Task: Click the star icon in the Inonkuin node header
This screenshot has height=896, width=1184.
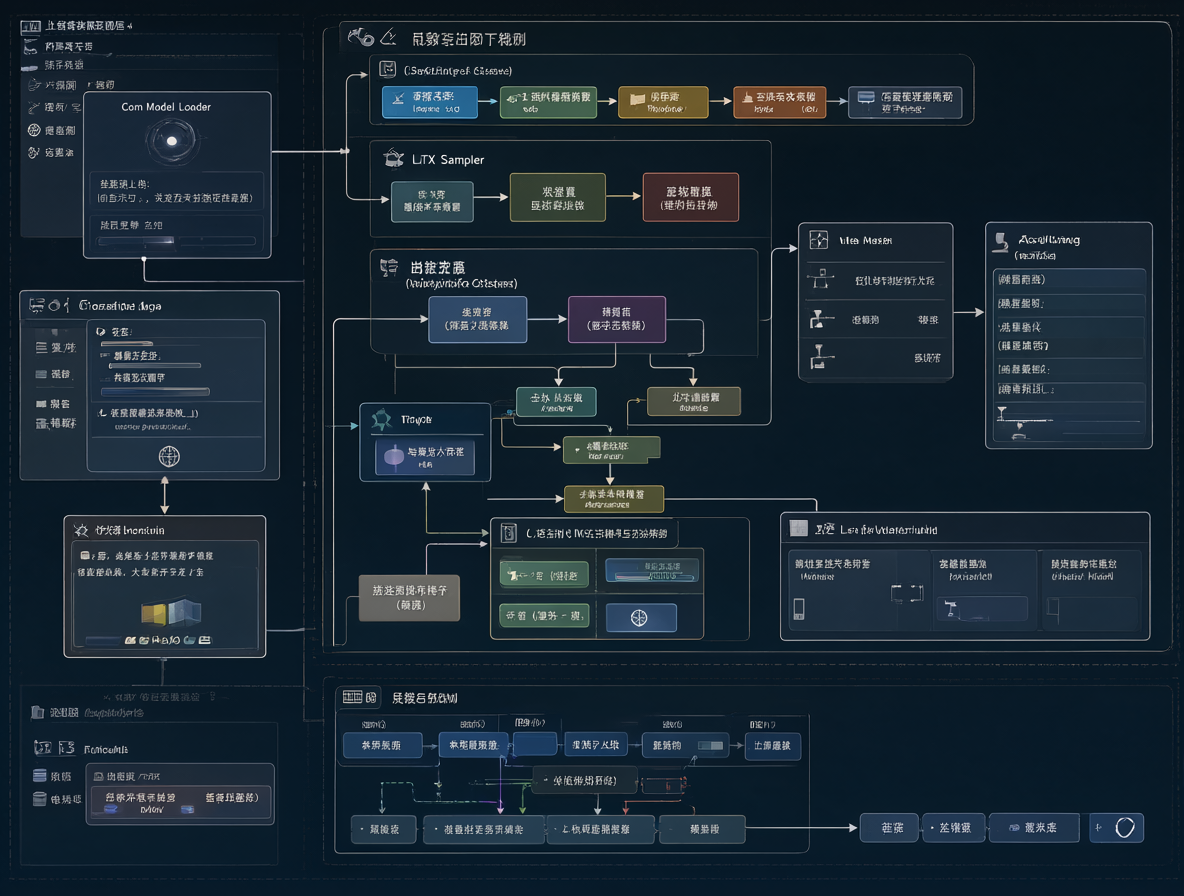Action: coord(81,530)
